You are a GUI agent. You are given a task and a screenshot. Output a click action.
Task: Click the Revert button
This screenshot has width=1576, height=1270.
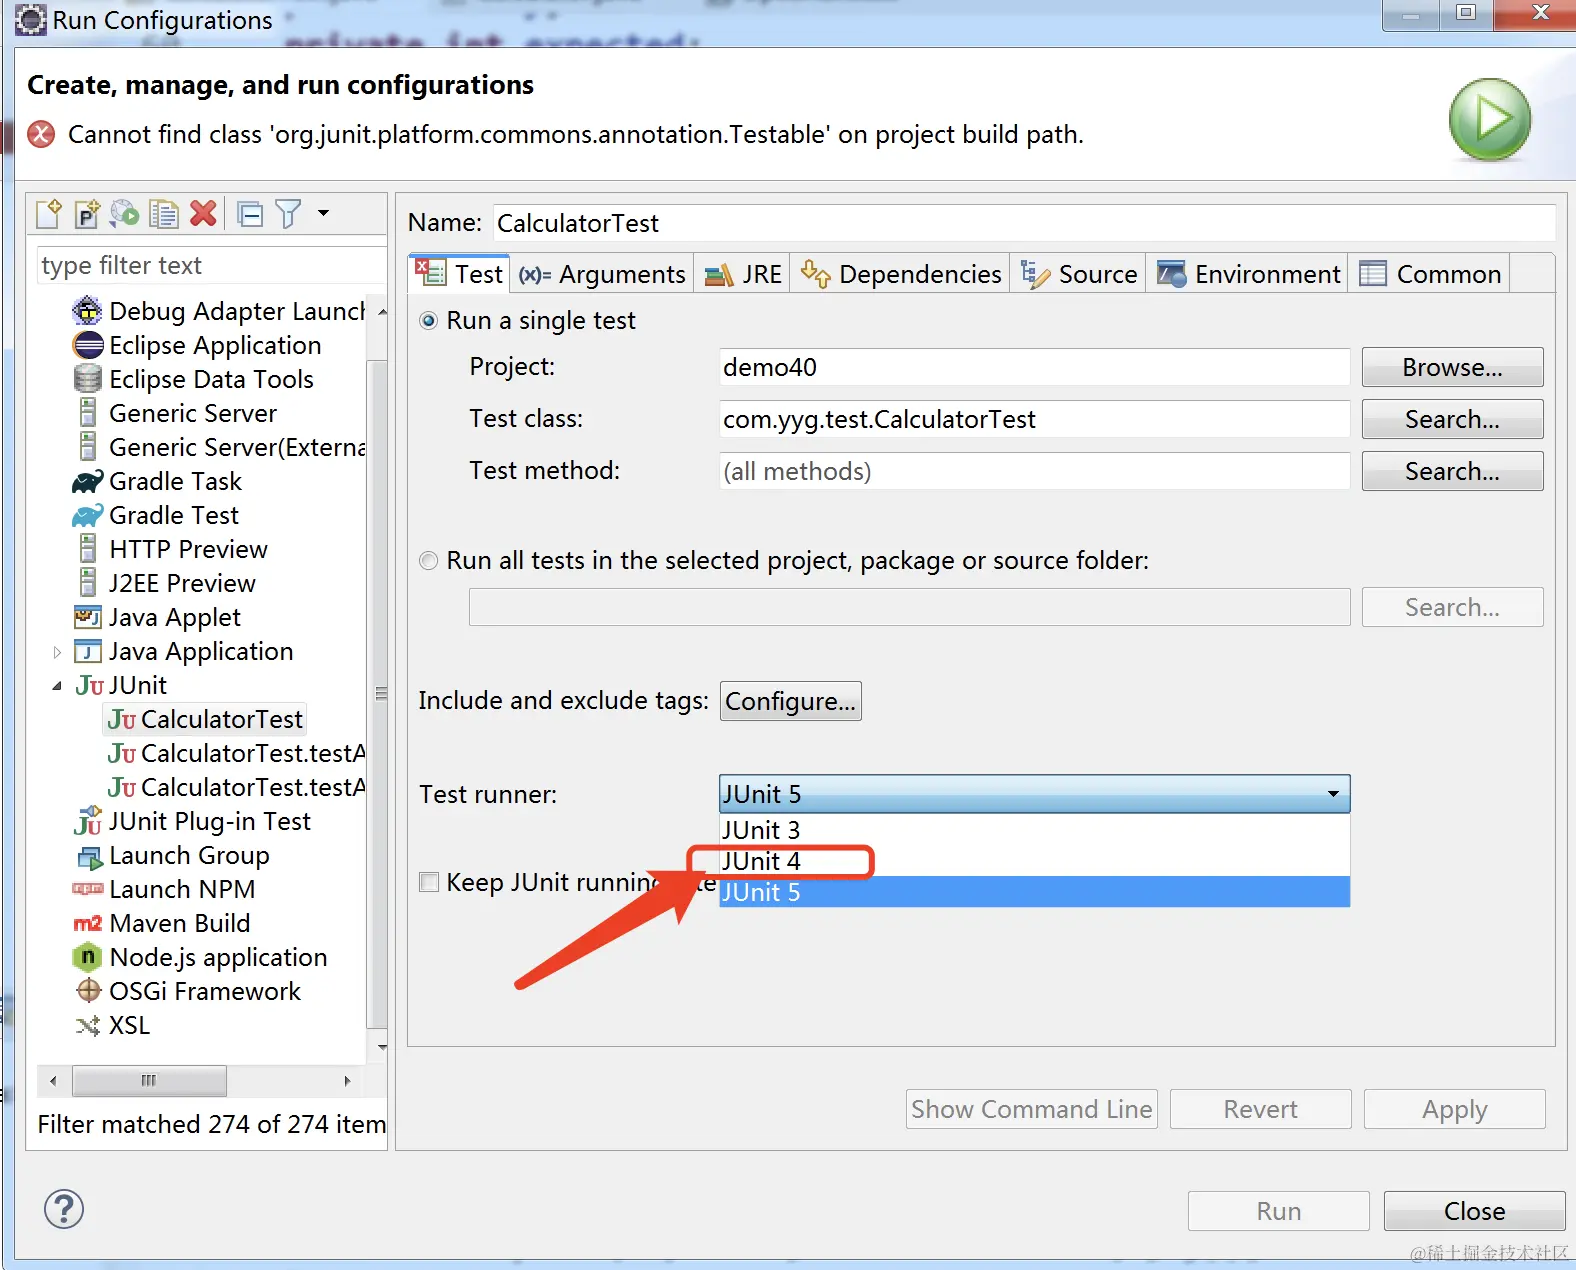(x=1260, y=1109)
